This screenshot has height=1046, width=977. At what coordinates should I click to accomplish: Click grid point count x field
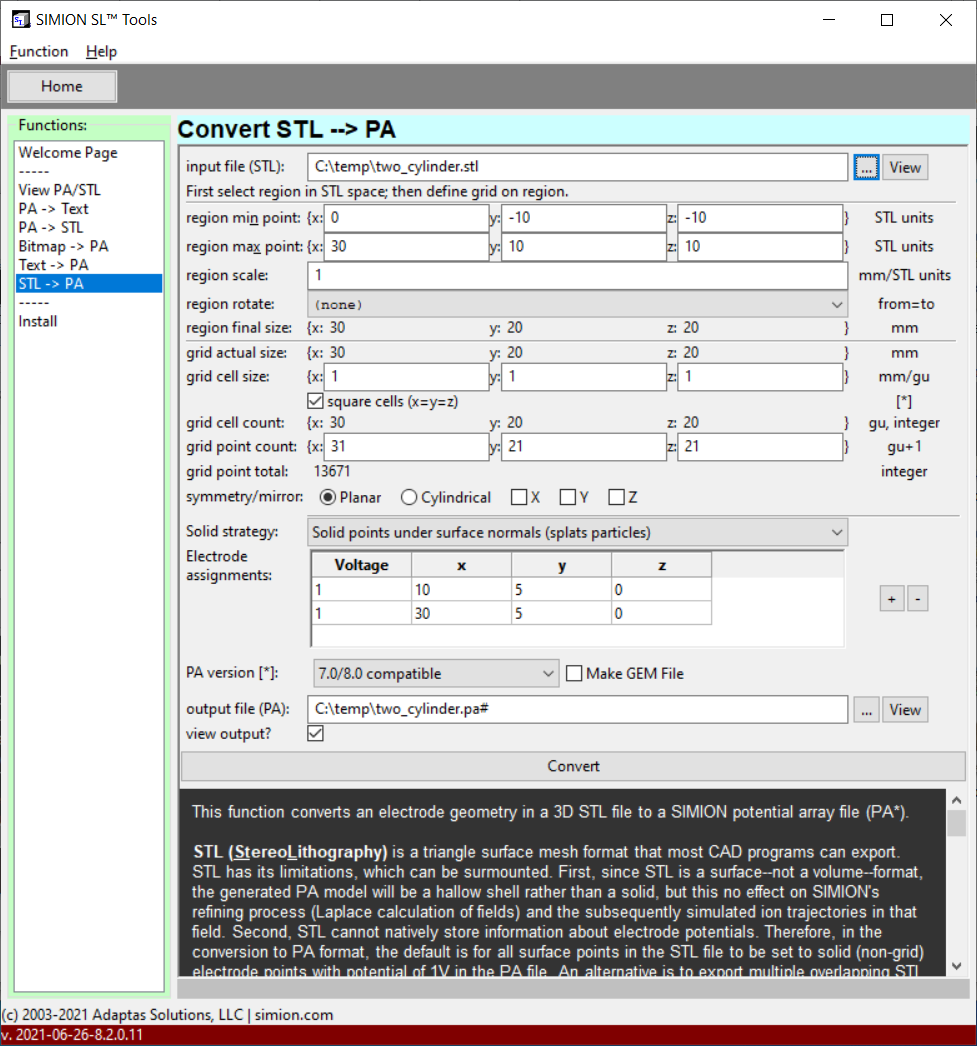[406, 447]
